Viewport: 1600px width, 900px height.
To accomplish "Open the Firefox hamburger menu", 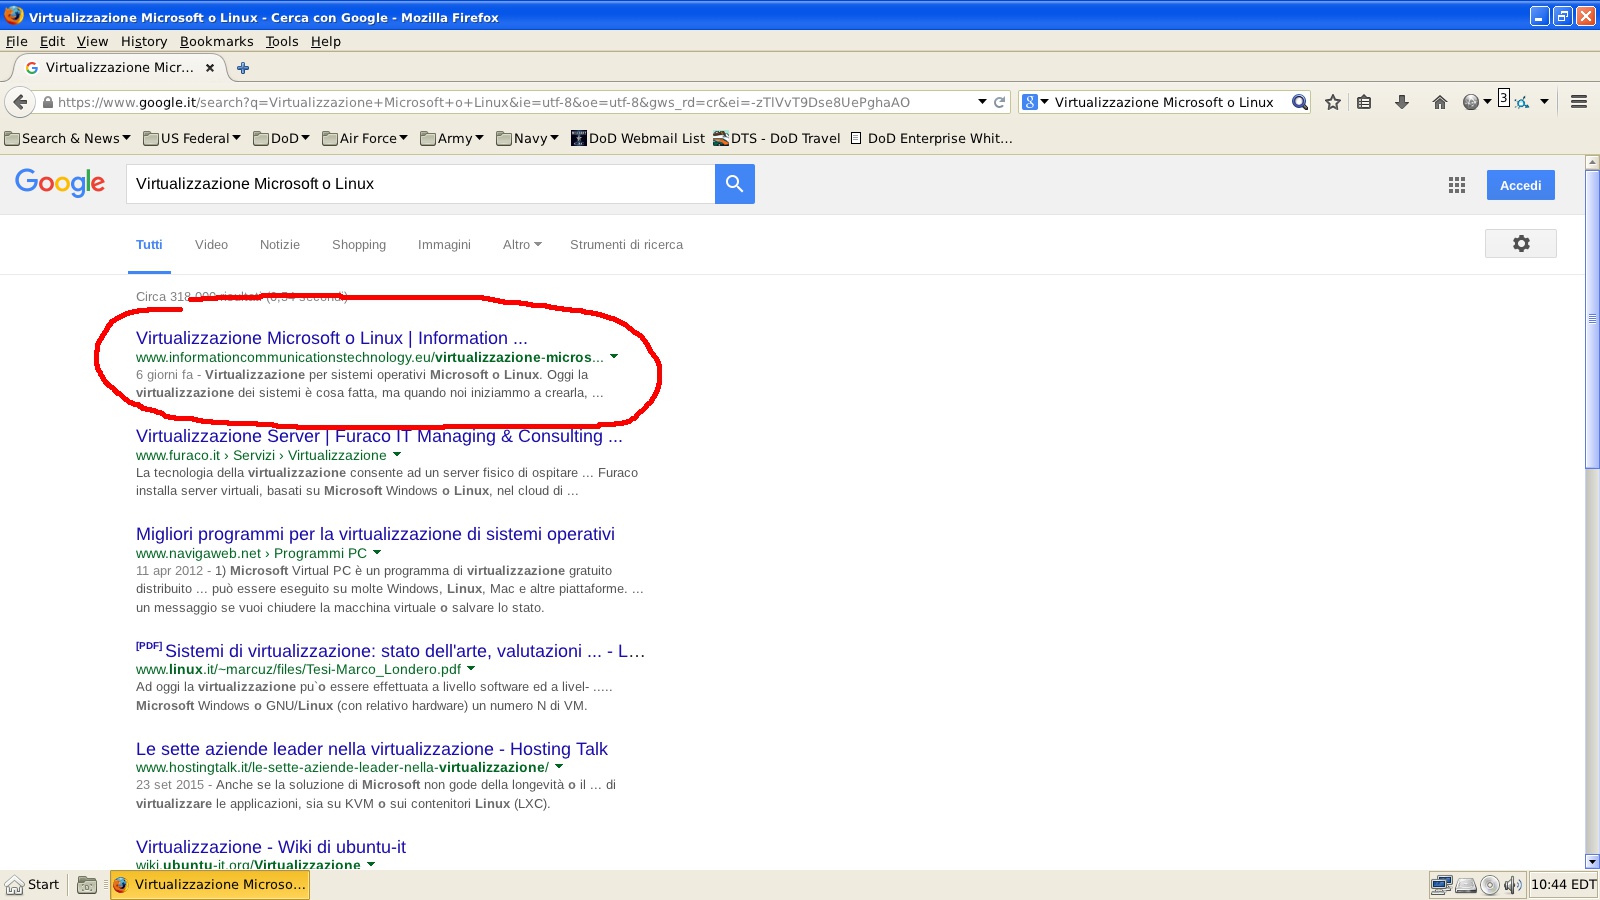I will tap(1579, 102).
